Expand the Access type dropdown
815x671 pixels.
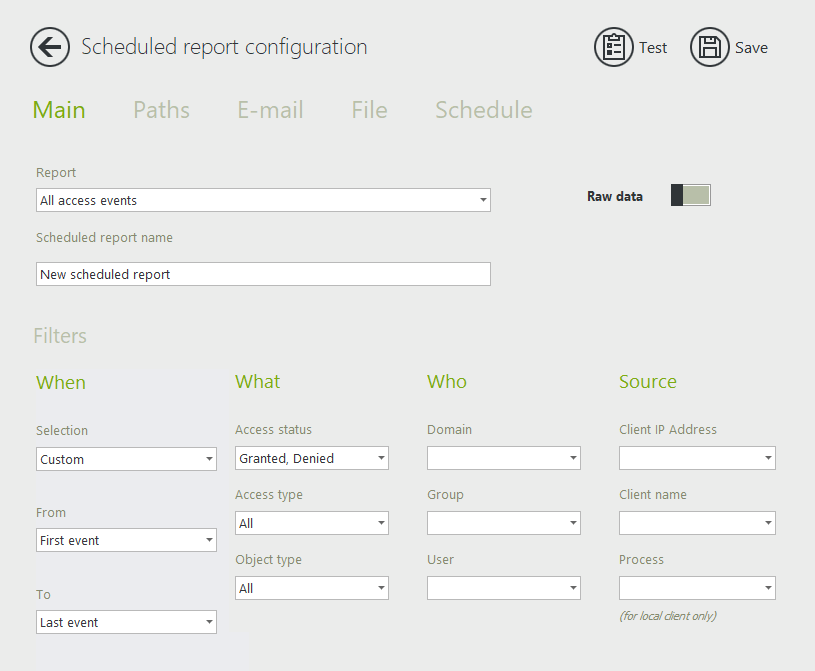312,523
